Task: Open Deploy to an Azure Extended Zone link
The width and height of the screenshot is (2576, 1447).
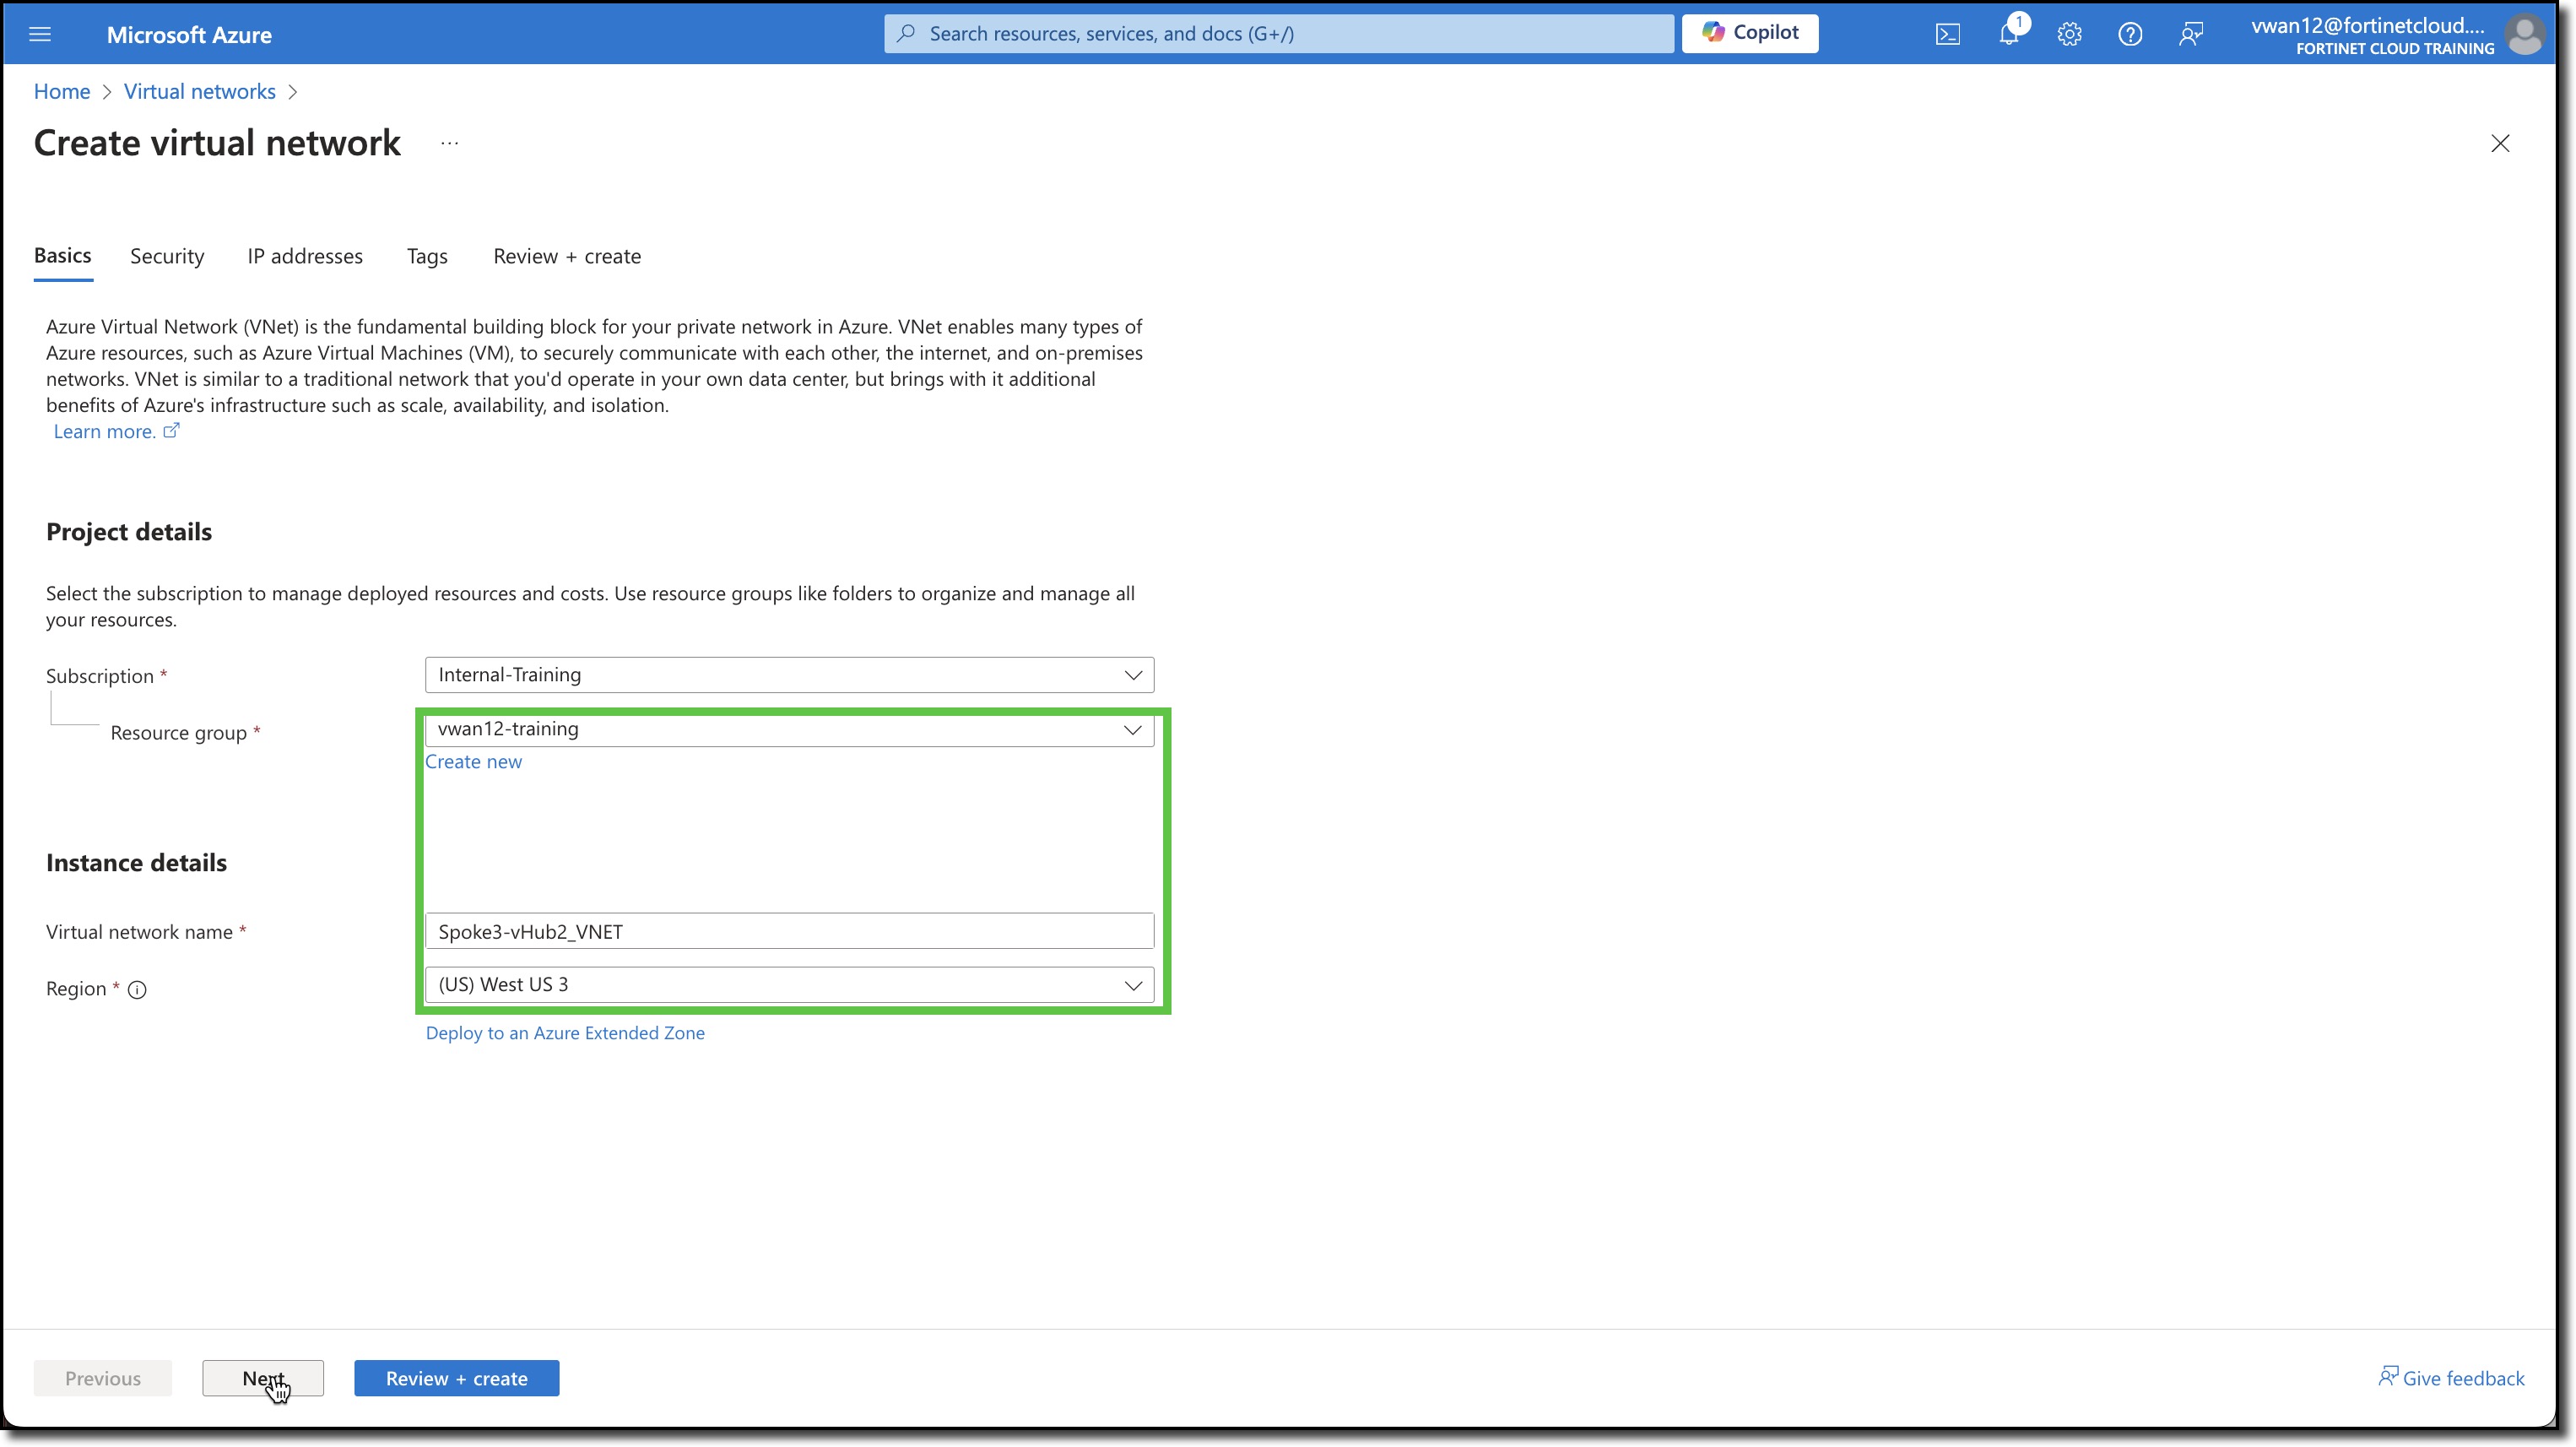Action: (x=565, y=1033)
